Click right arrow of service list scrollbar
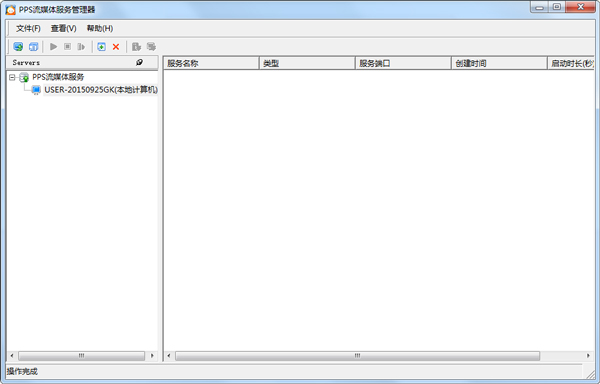The image size is (600, 384). pyautogui.click(x=588, y=356)
